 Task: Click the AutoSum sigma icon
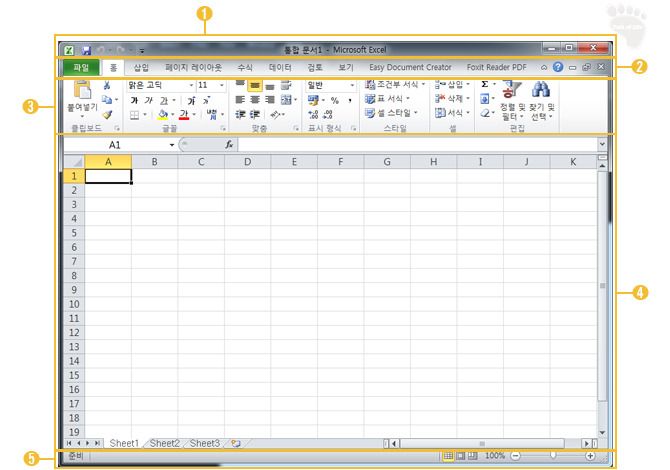(485, 84)
